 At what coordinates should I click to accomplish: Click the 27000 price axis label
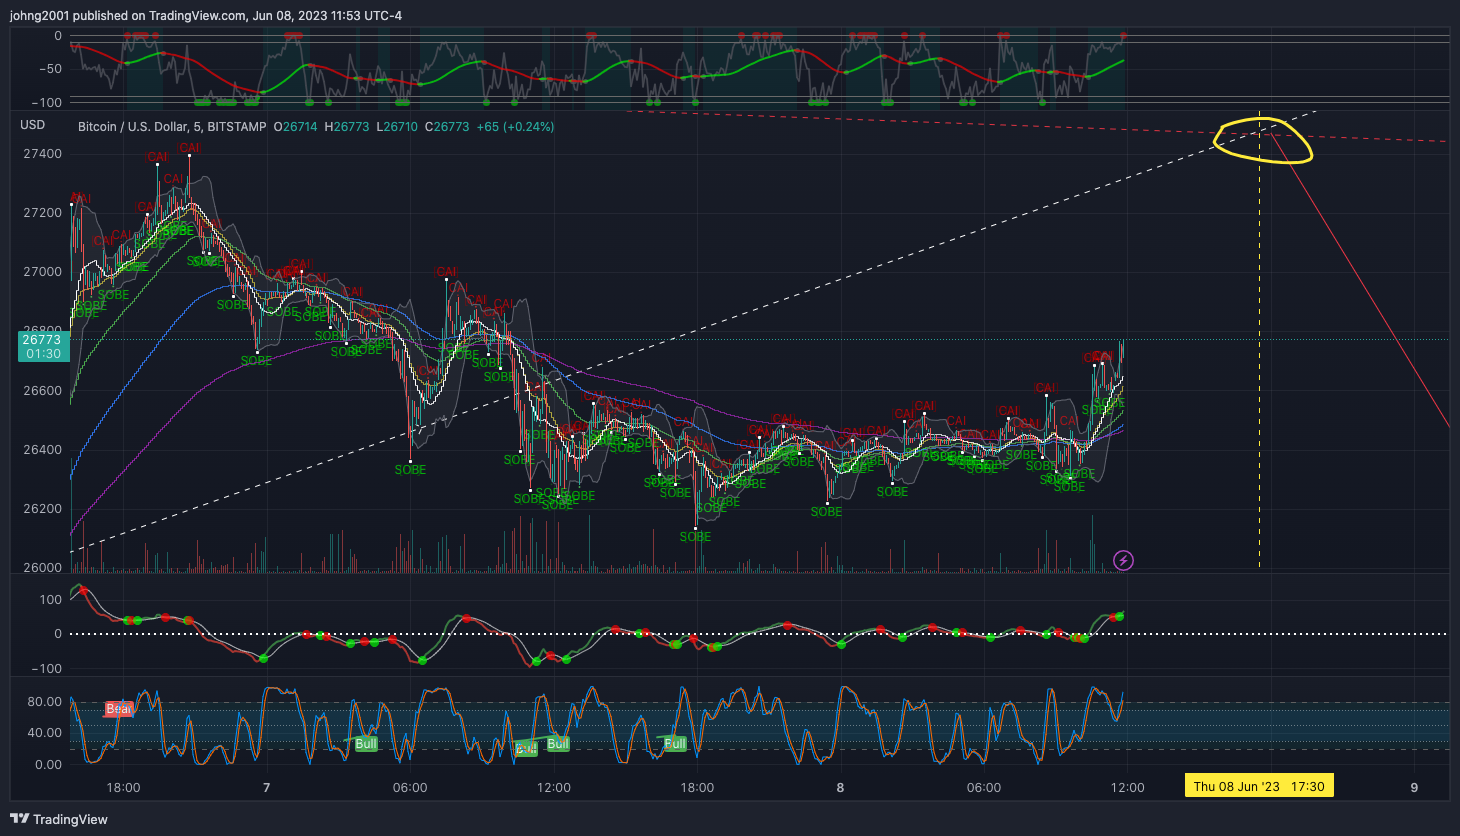click(x=42, y=272)
